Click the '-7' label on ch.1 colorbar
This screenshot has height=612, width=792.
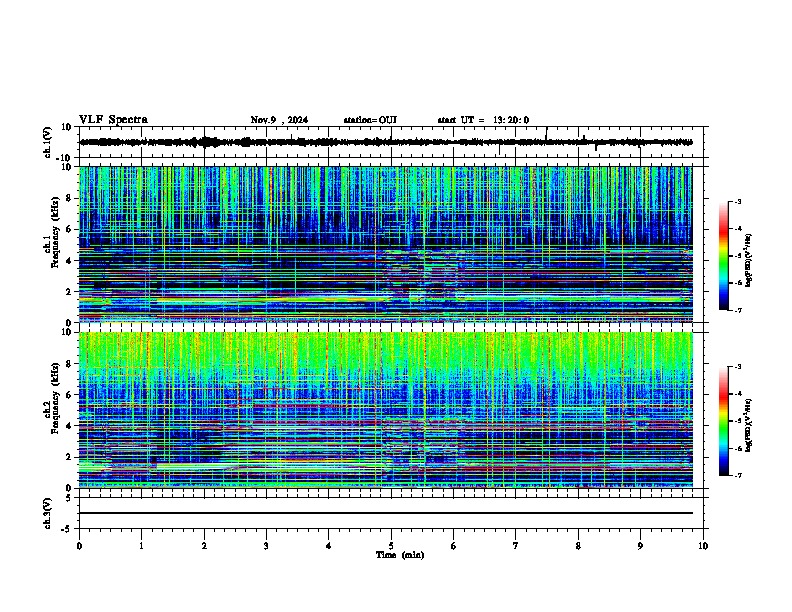(x=738, y=310)
